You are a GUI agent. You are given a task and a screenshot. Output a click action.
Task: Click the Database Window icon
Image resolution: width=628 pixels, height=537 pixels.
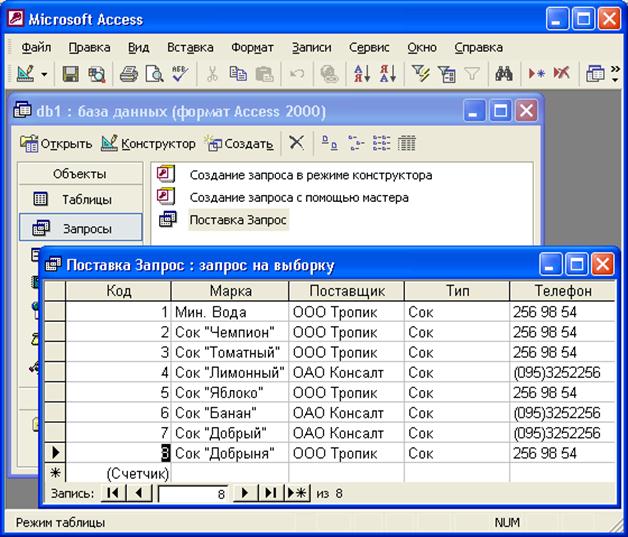595,74
